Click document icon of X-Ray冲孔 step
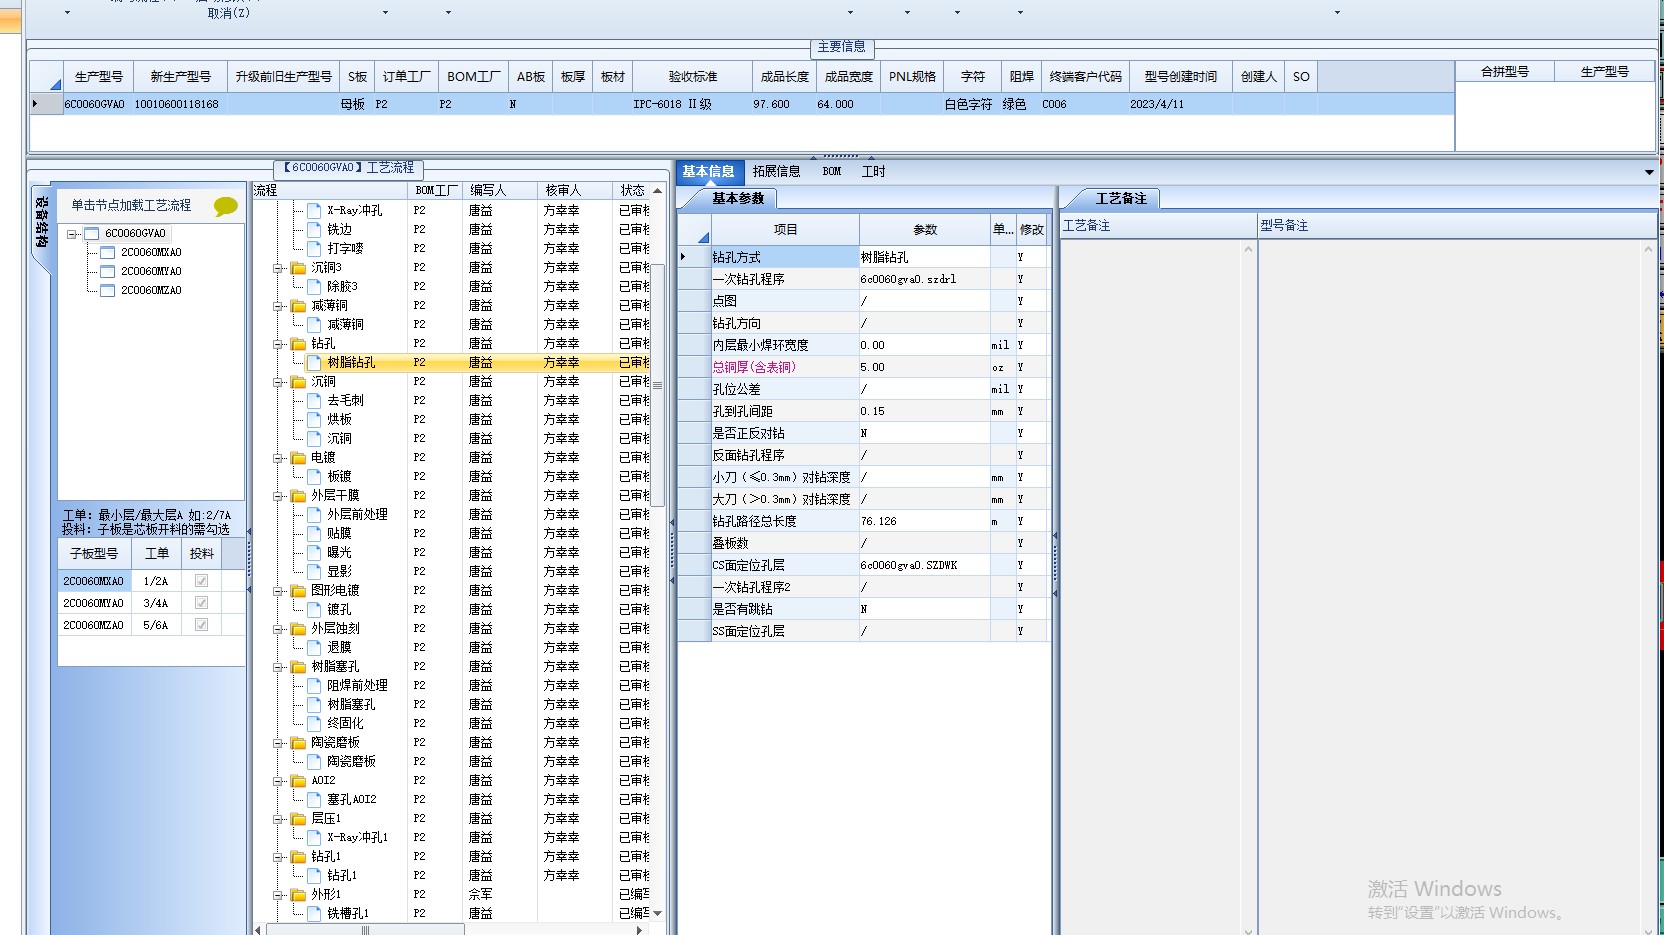The width and height of the screenshot is (1664, 935). [x=314, y=211]
